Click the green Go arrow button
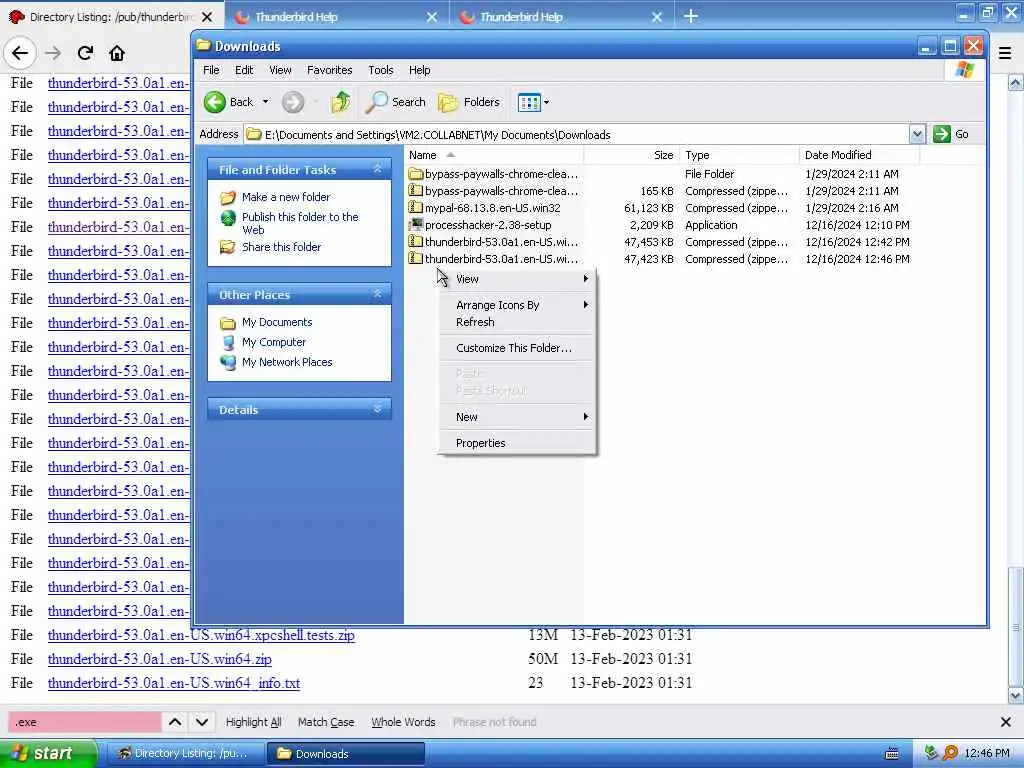 click(x=942, y=135)
